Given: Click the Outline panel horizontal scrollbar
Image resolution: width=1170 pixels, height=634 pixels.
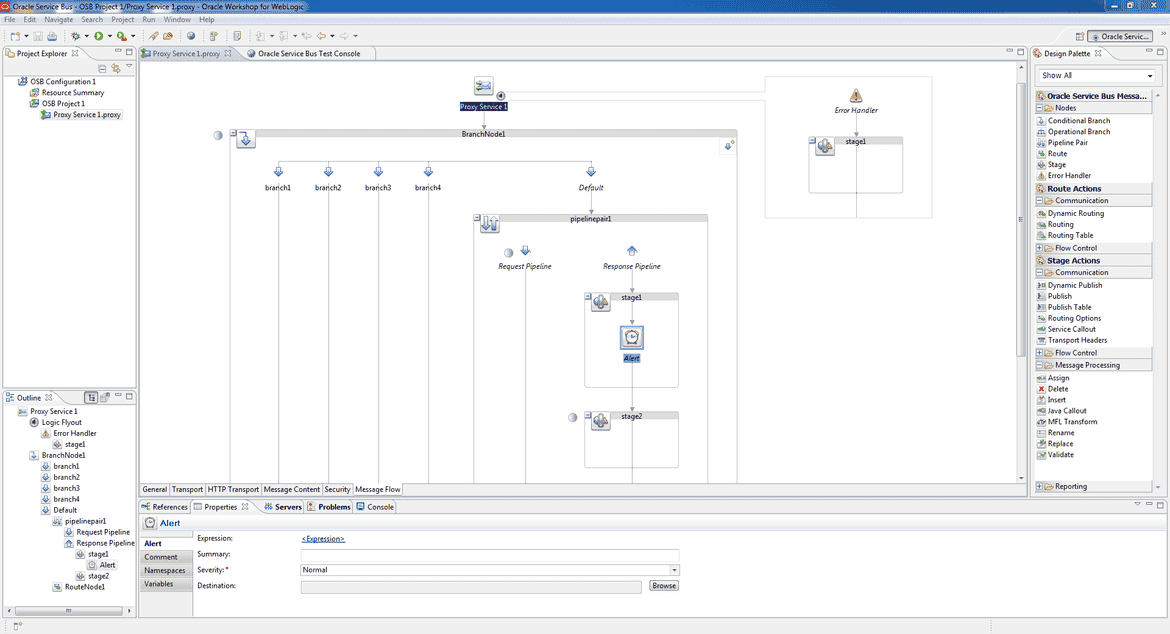Looking at the screenshot, I should 69,611.
